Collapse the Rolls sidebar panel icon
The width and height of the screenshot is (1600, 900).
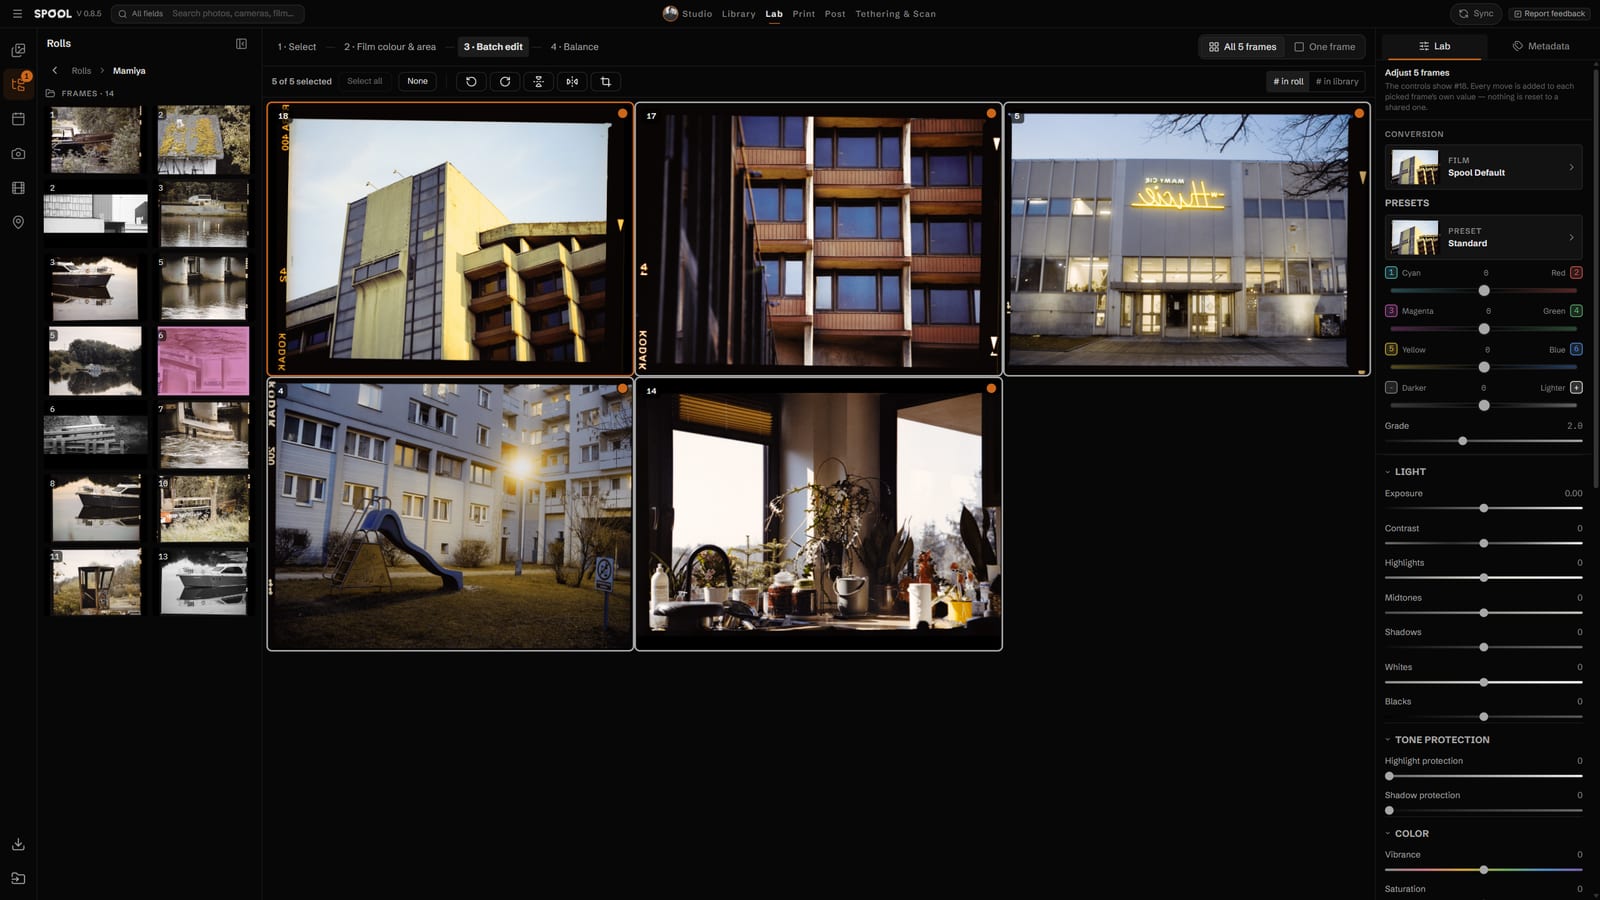pyautogui.click(x=241, y=44)
